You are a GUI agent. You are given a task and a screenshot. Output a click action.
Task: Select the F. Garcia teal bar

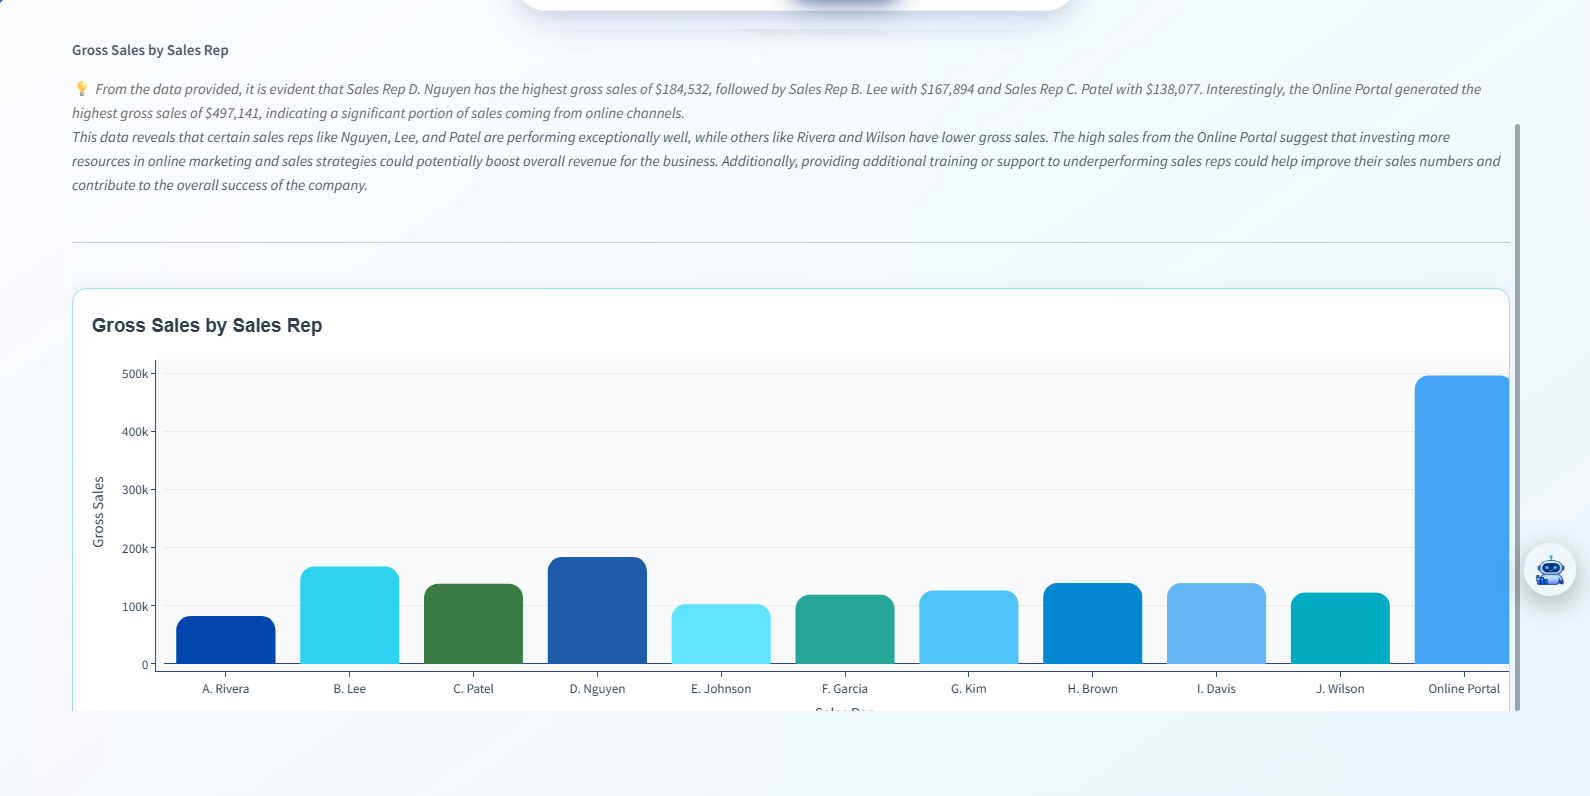845,629
